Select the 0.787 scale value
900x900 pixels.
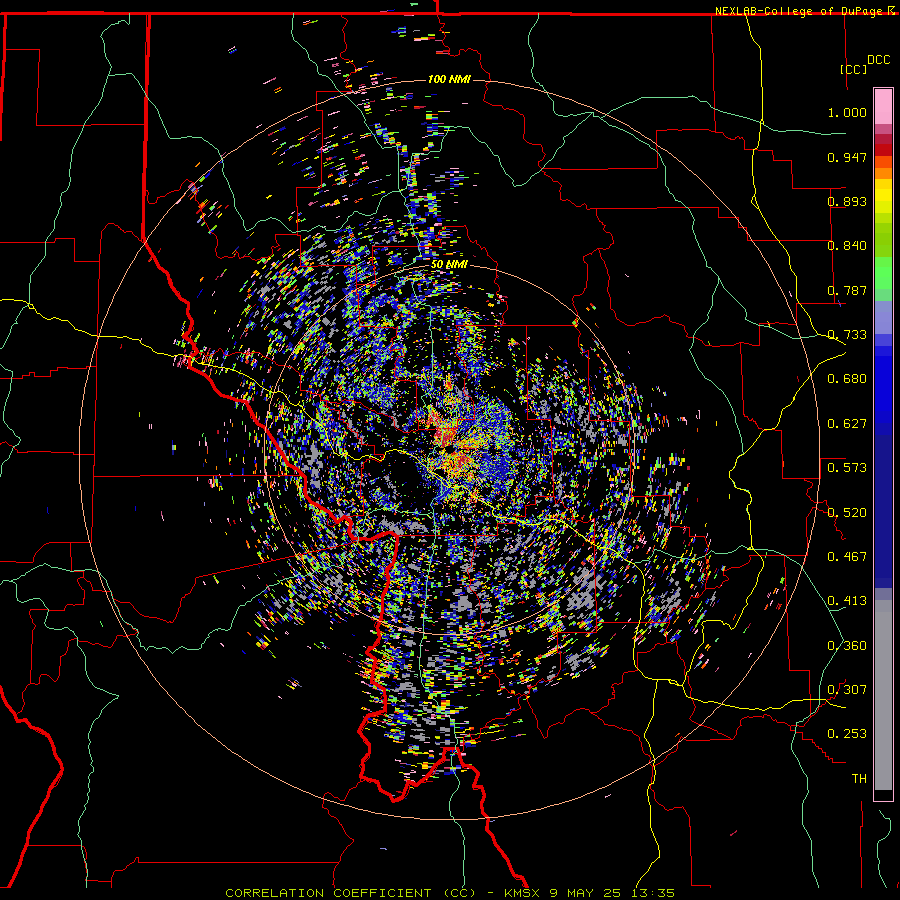pos(847,290)
